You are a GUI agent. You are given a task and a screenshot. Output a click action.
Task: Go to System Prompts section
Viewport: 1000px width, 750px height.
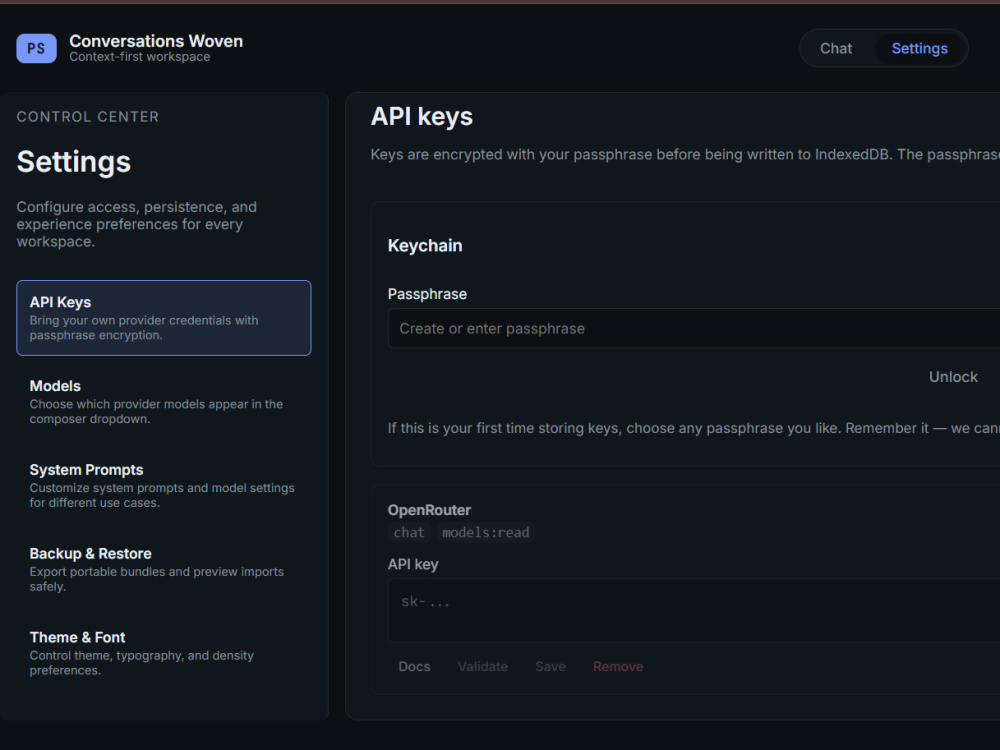pos(164,485)
